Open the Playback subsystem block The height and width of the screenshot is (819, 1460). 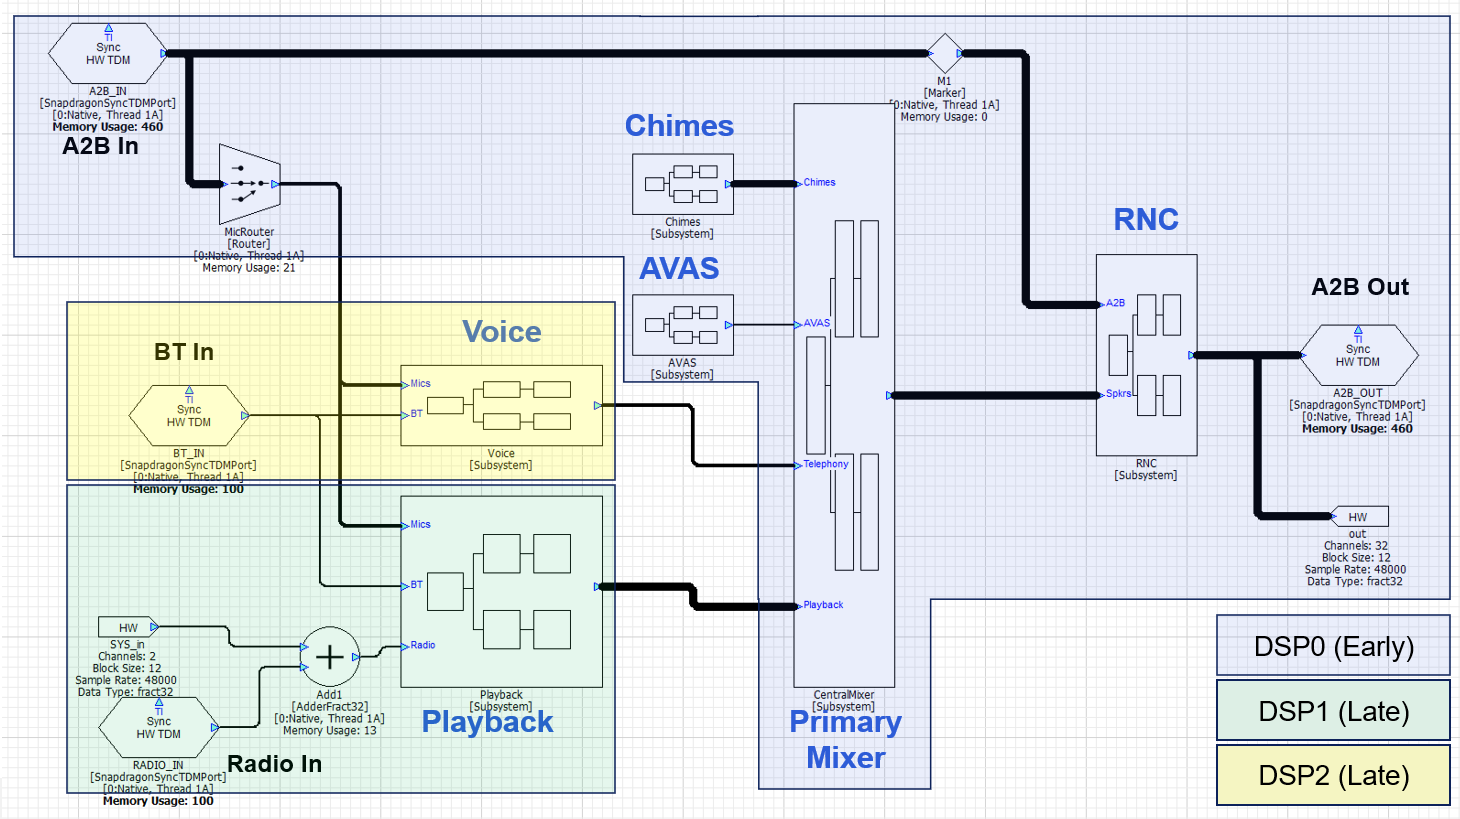(501, 592)
